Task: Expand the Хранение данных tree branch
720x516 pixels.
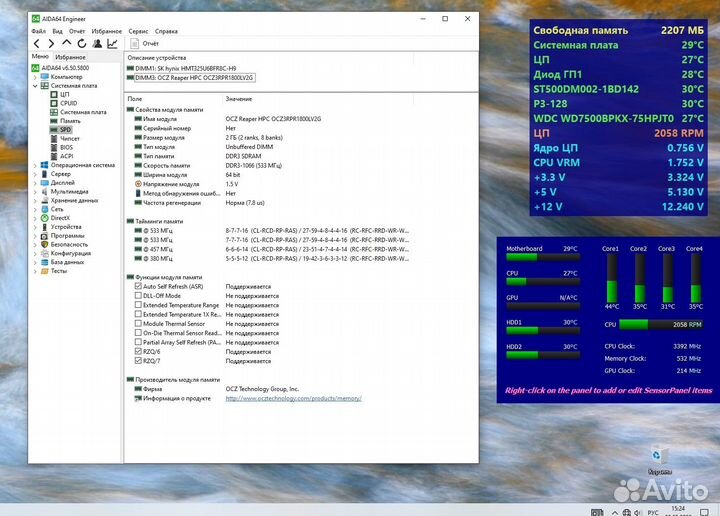Action: tap(35, 201)
